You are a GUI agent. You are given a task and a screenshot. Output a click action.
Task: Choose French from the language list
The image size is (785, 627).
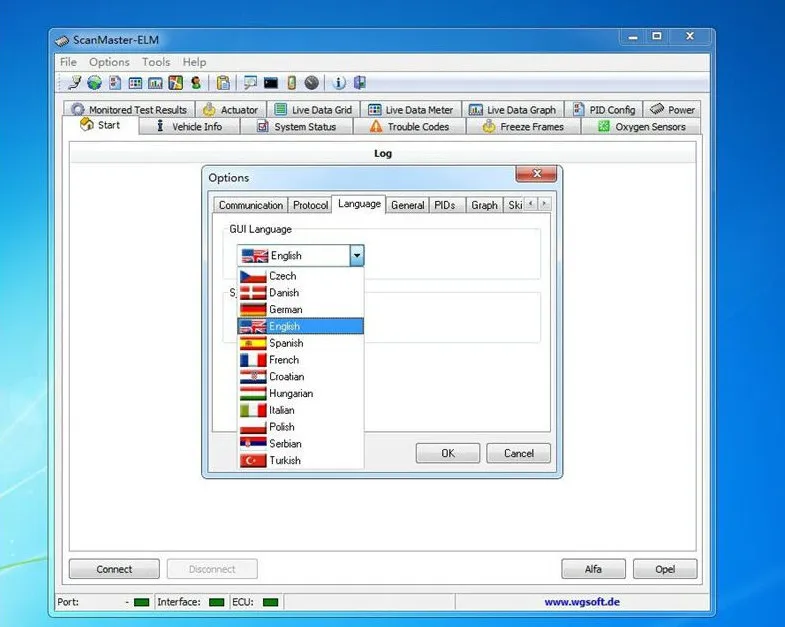coord(300,360)
